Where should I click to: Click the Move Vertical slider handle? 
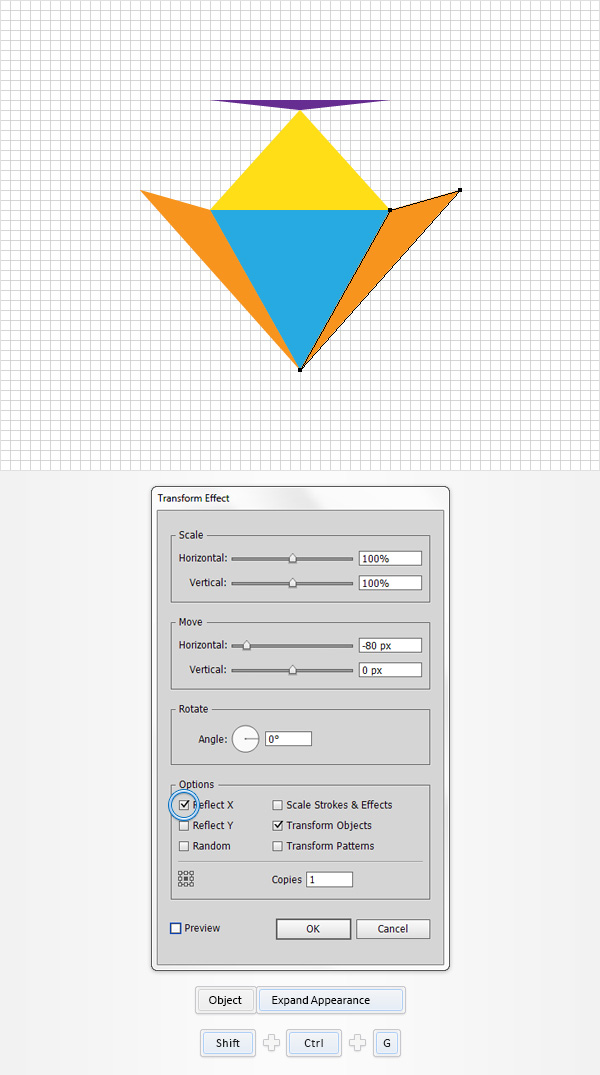293,670
